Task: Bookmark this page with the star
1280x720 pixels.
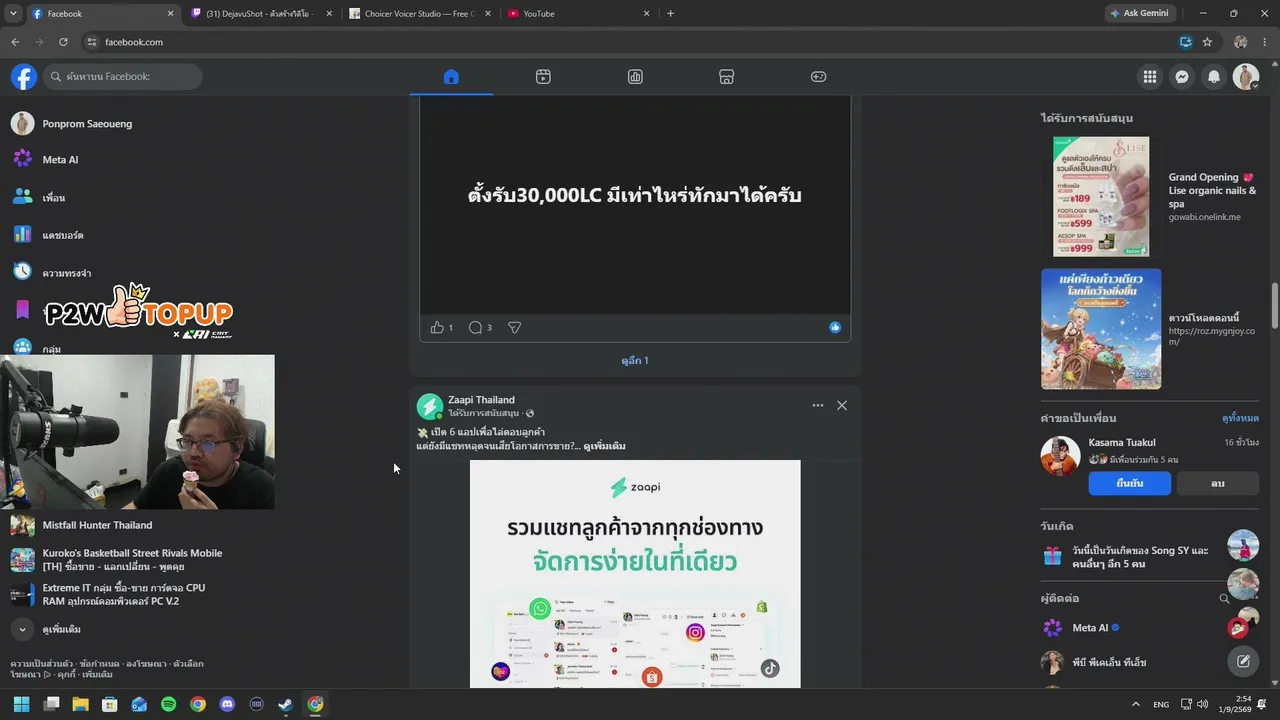Action: click(x=1207, y=42)
